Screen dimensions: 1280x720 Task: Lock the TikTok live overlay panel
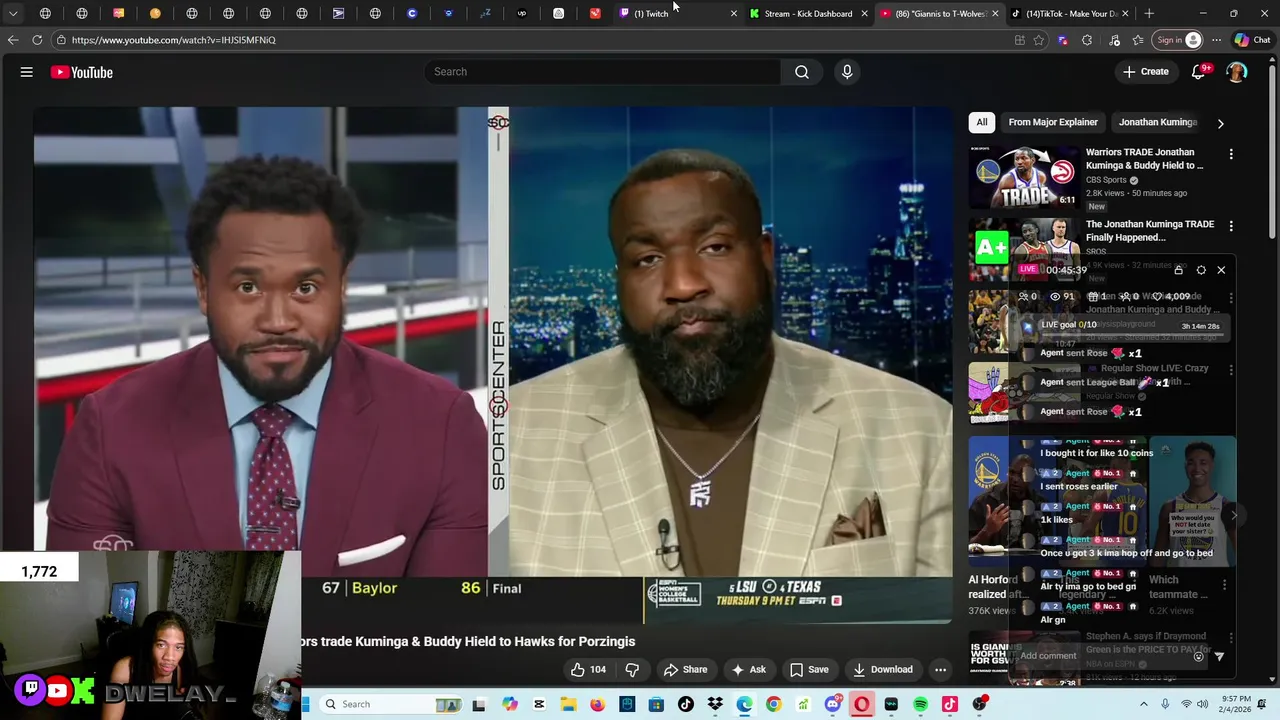(x=1179, y=270)
